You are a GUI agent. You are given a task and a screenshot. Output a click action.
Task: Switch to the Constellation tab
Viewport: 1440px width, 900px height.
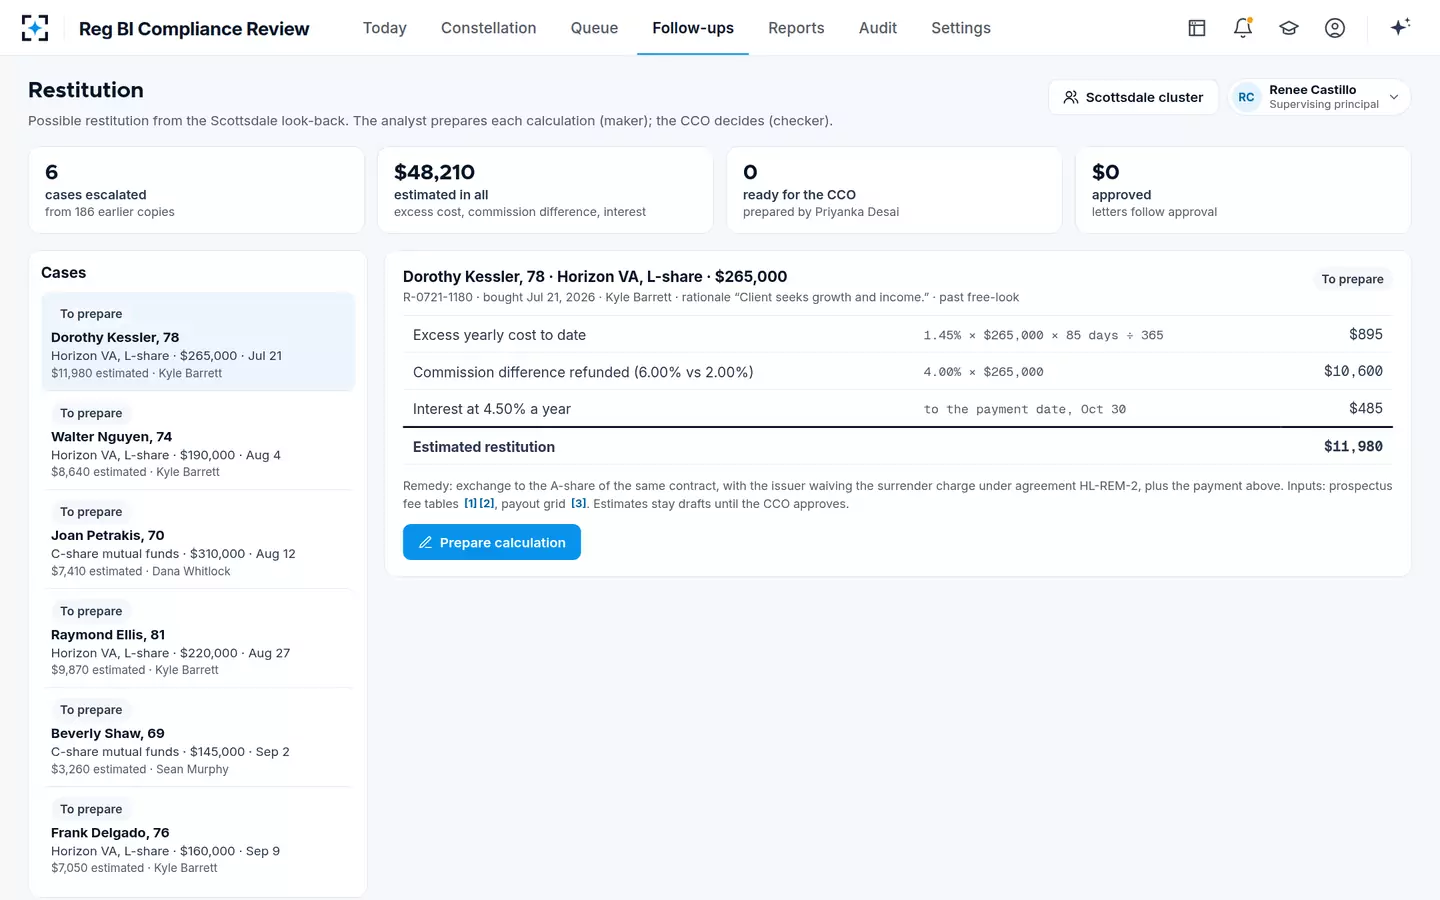[489, 28]
